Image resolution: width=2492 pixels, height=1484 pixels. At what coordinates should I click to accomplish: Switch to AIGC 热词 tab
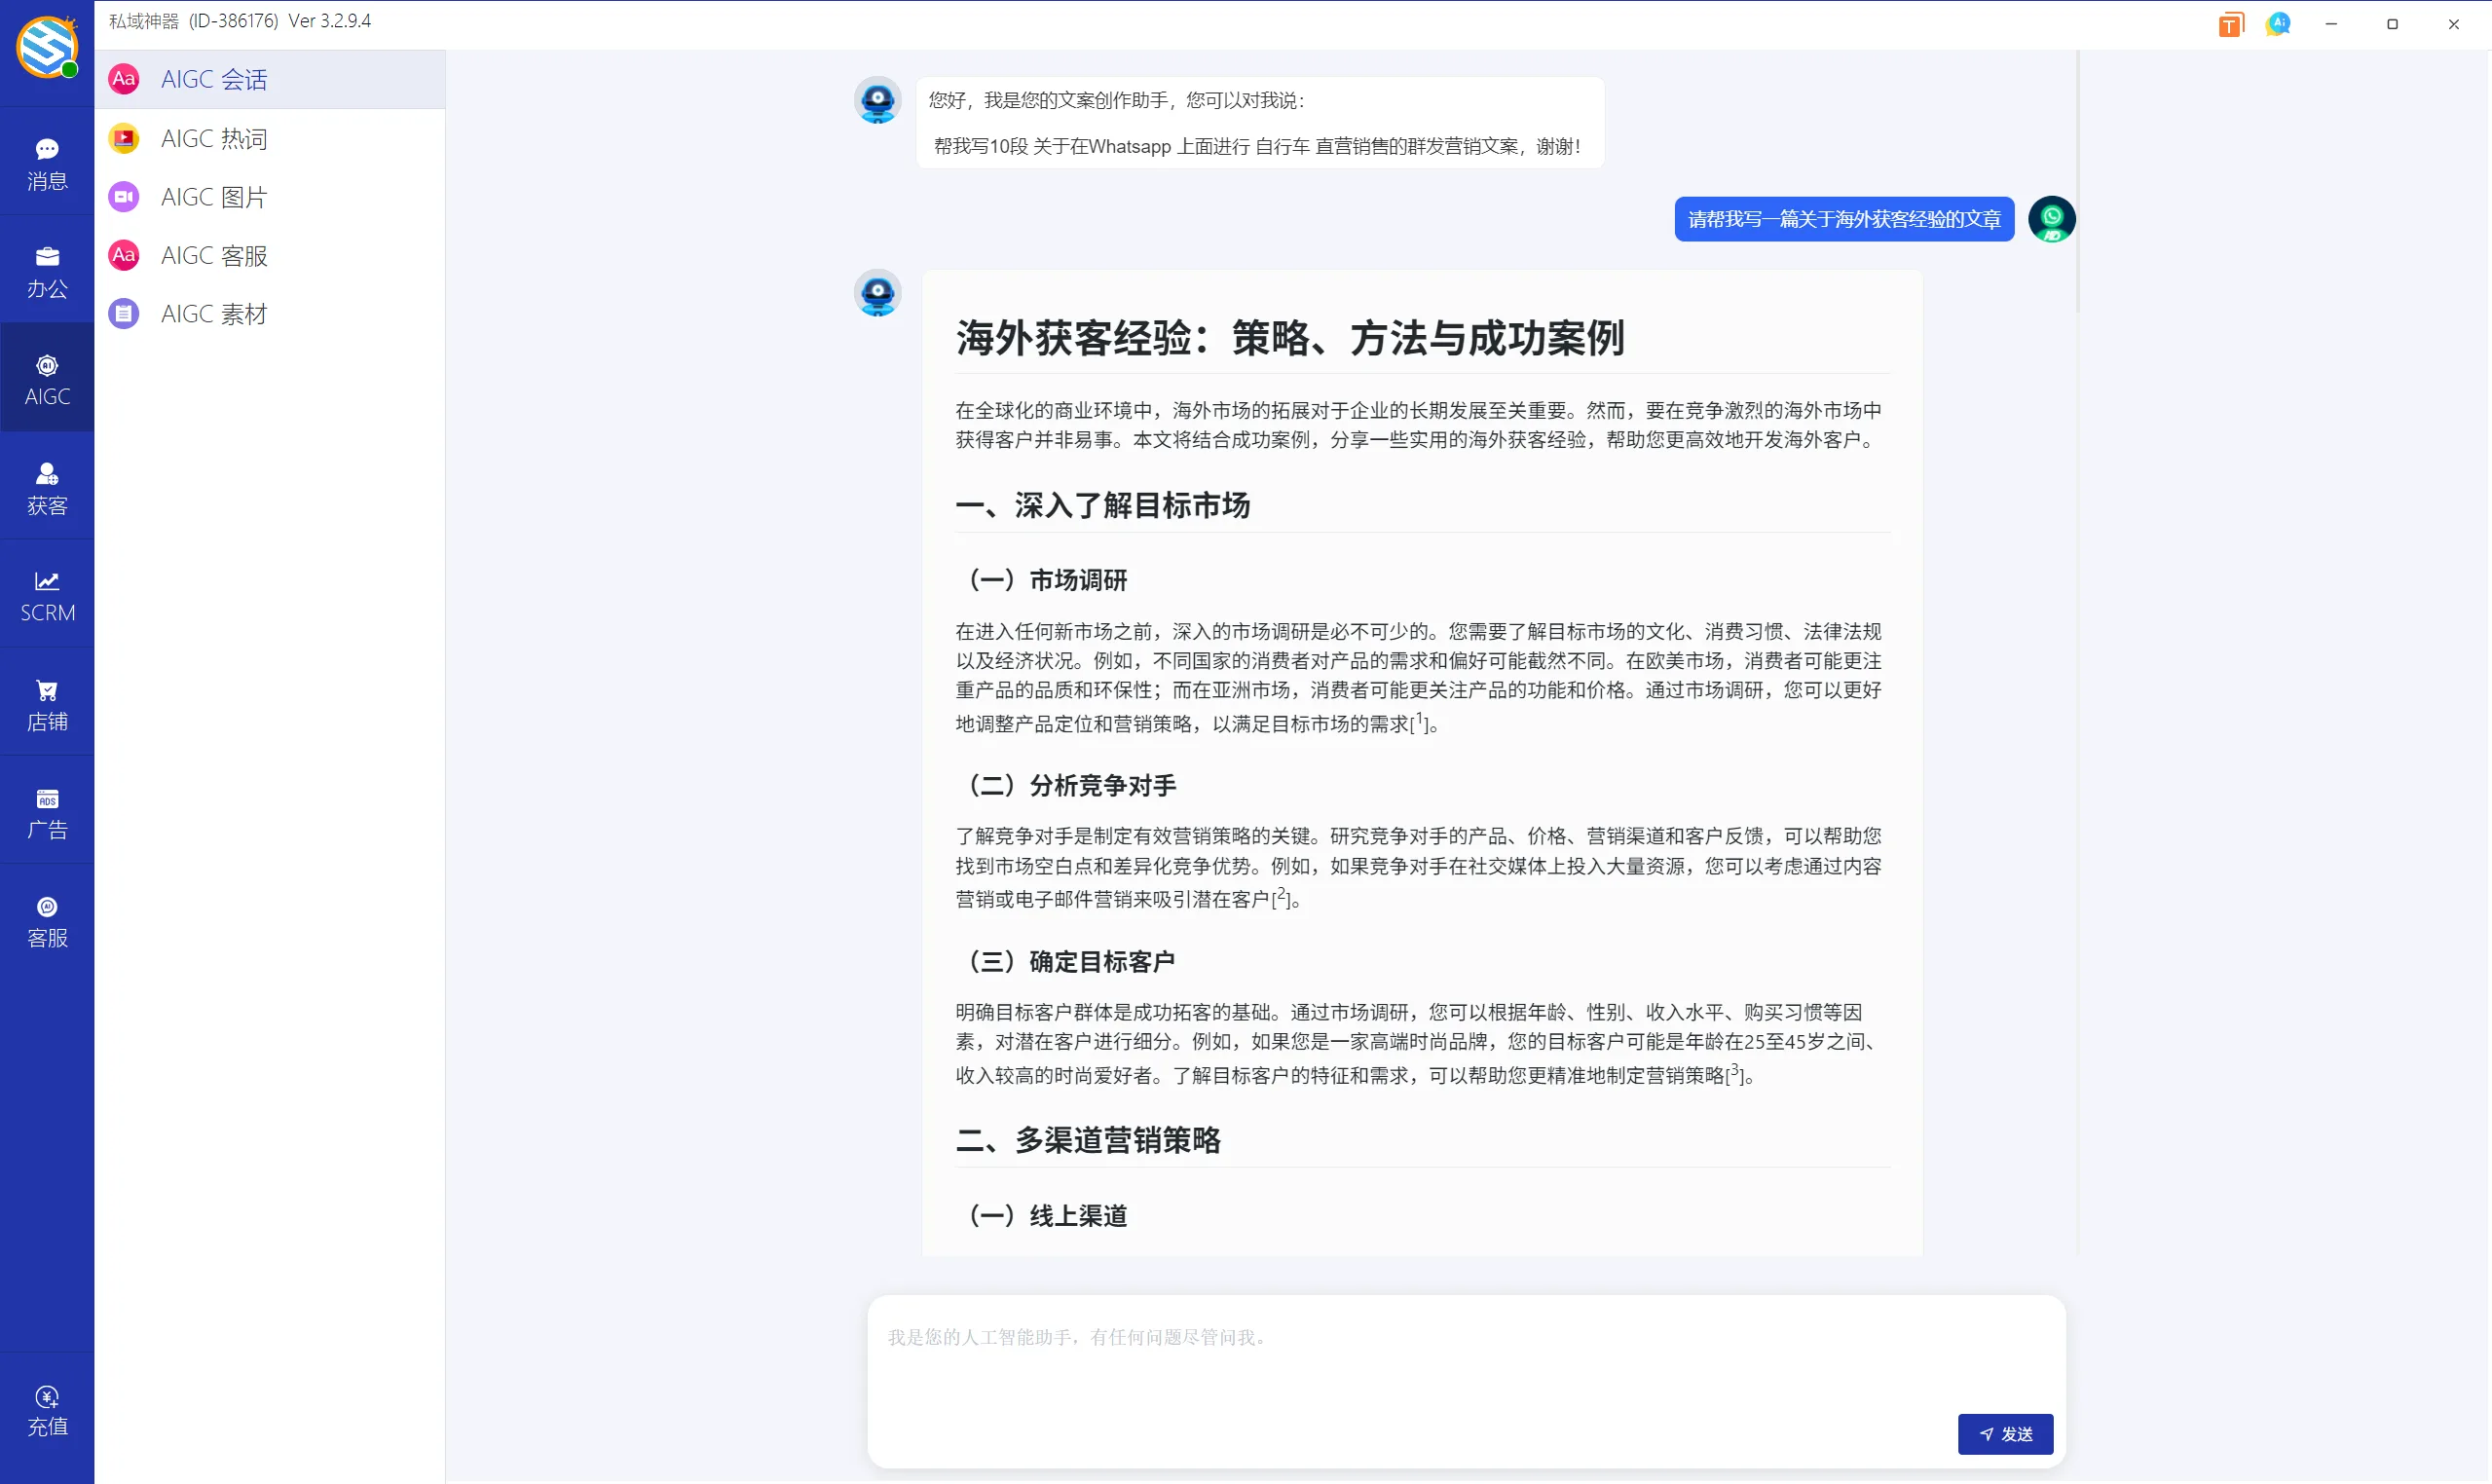213,138
